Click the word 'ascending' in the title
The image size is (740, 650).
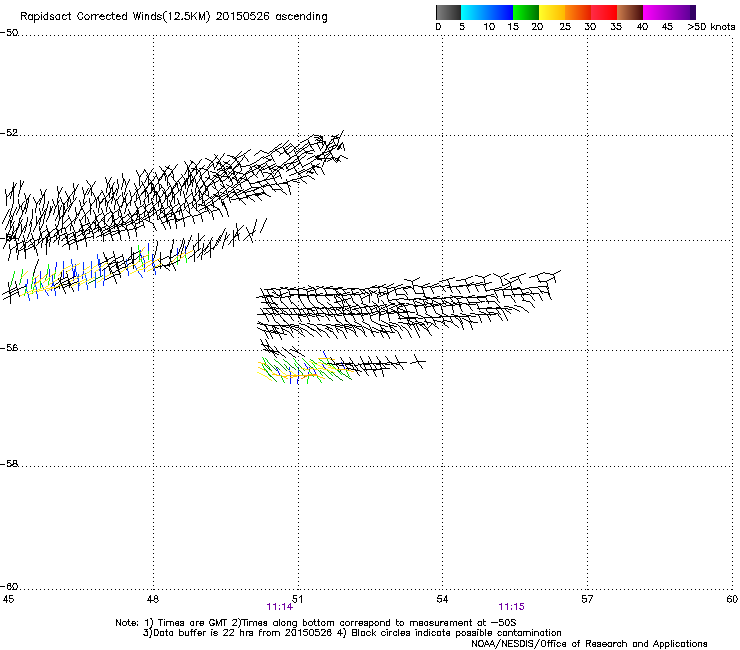point(302,17)
